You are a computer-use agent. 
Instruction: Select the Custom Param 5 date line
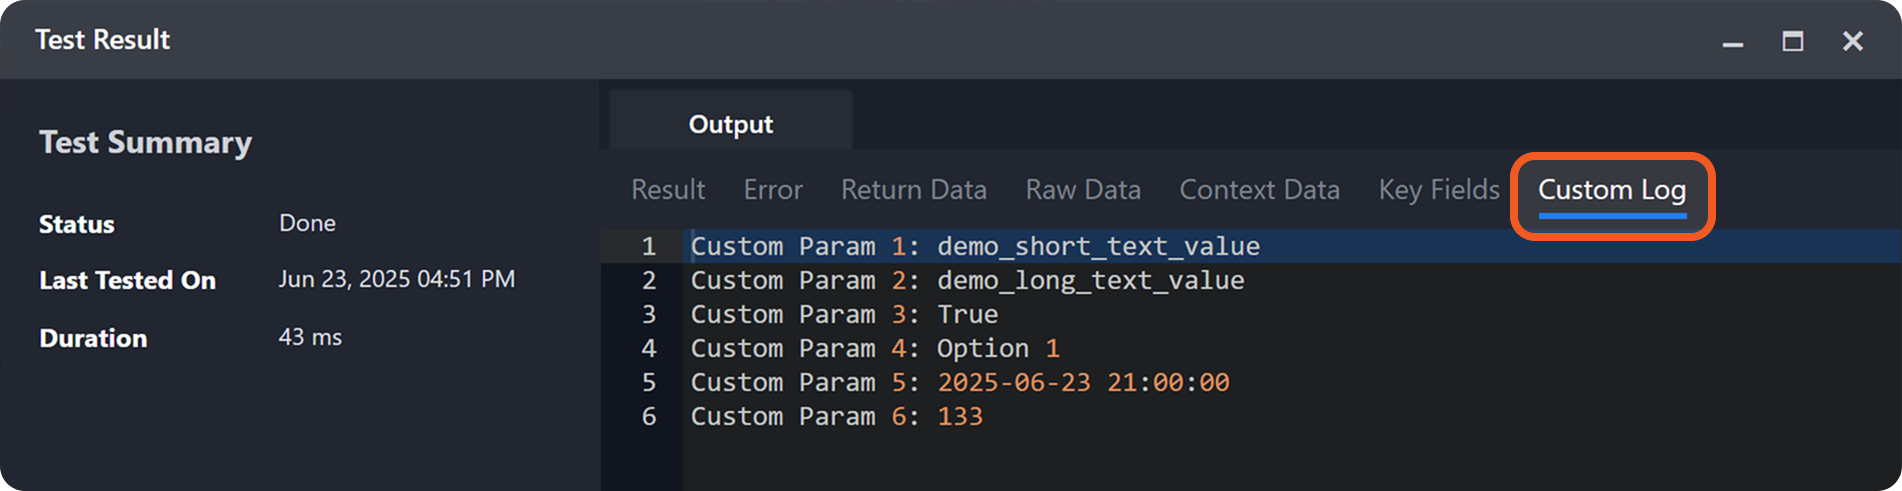959,383
